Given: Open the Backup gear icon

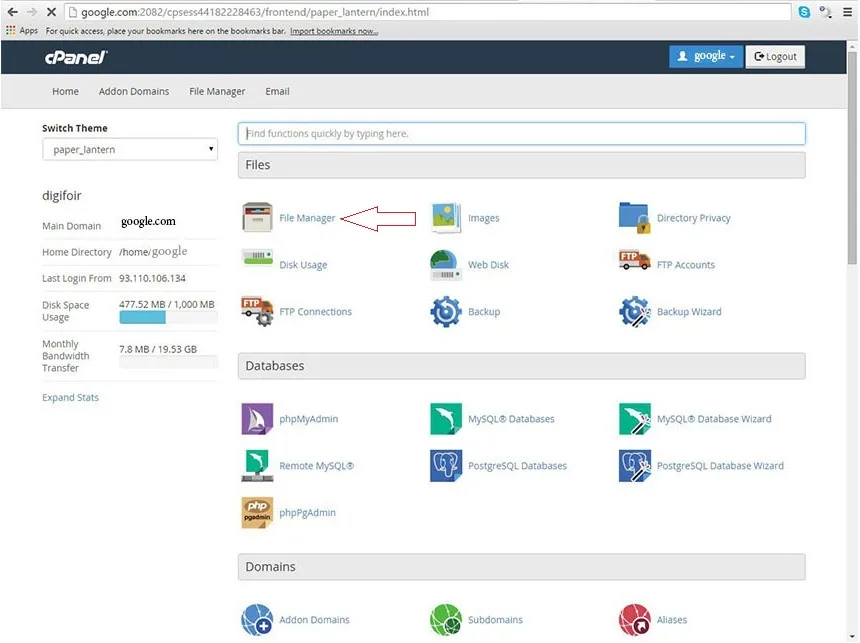Looking at the screenshot, I should pyautogui.click(x=445, y=311).
